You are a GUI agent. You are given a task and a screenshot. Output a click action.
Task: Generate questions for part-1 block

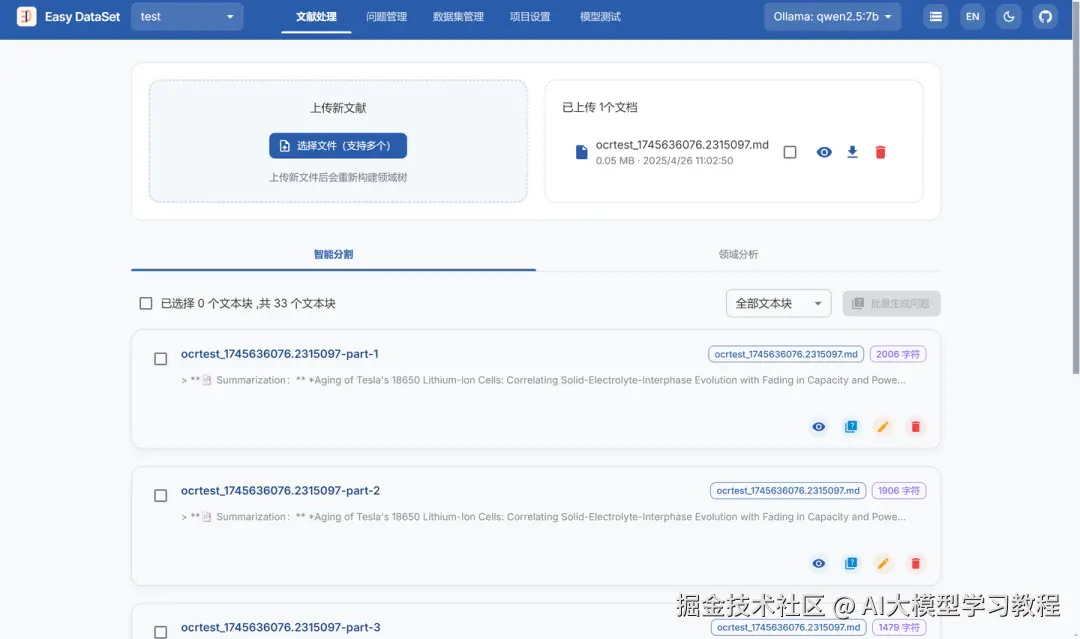(851, 427)
